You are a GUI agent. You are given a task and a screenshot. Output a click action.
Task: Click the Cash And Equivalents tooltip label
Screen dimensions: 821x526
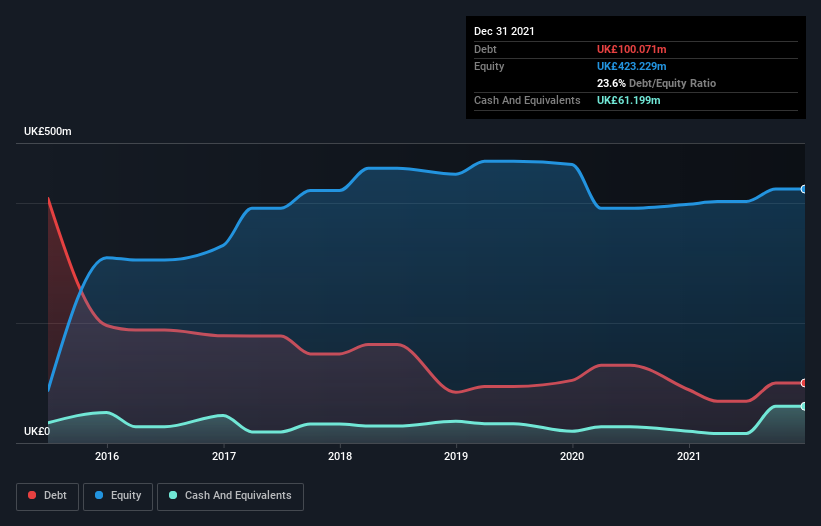point(527,100)
